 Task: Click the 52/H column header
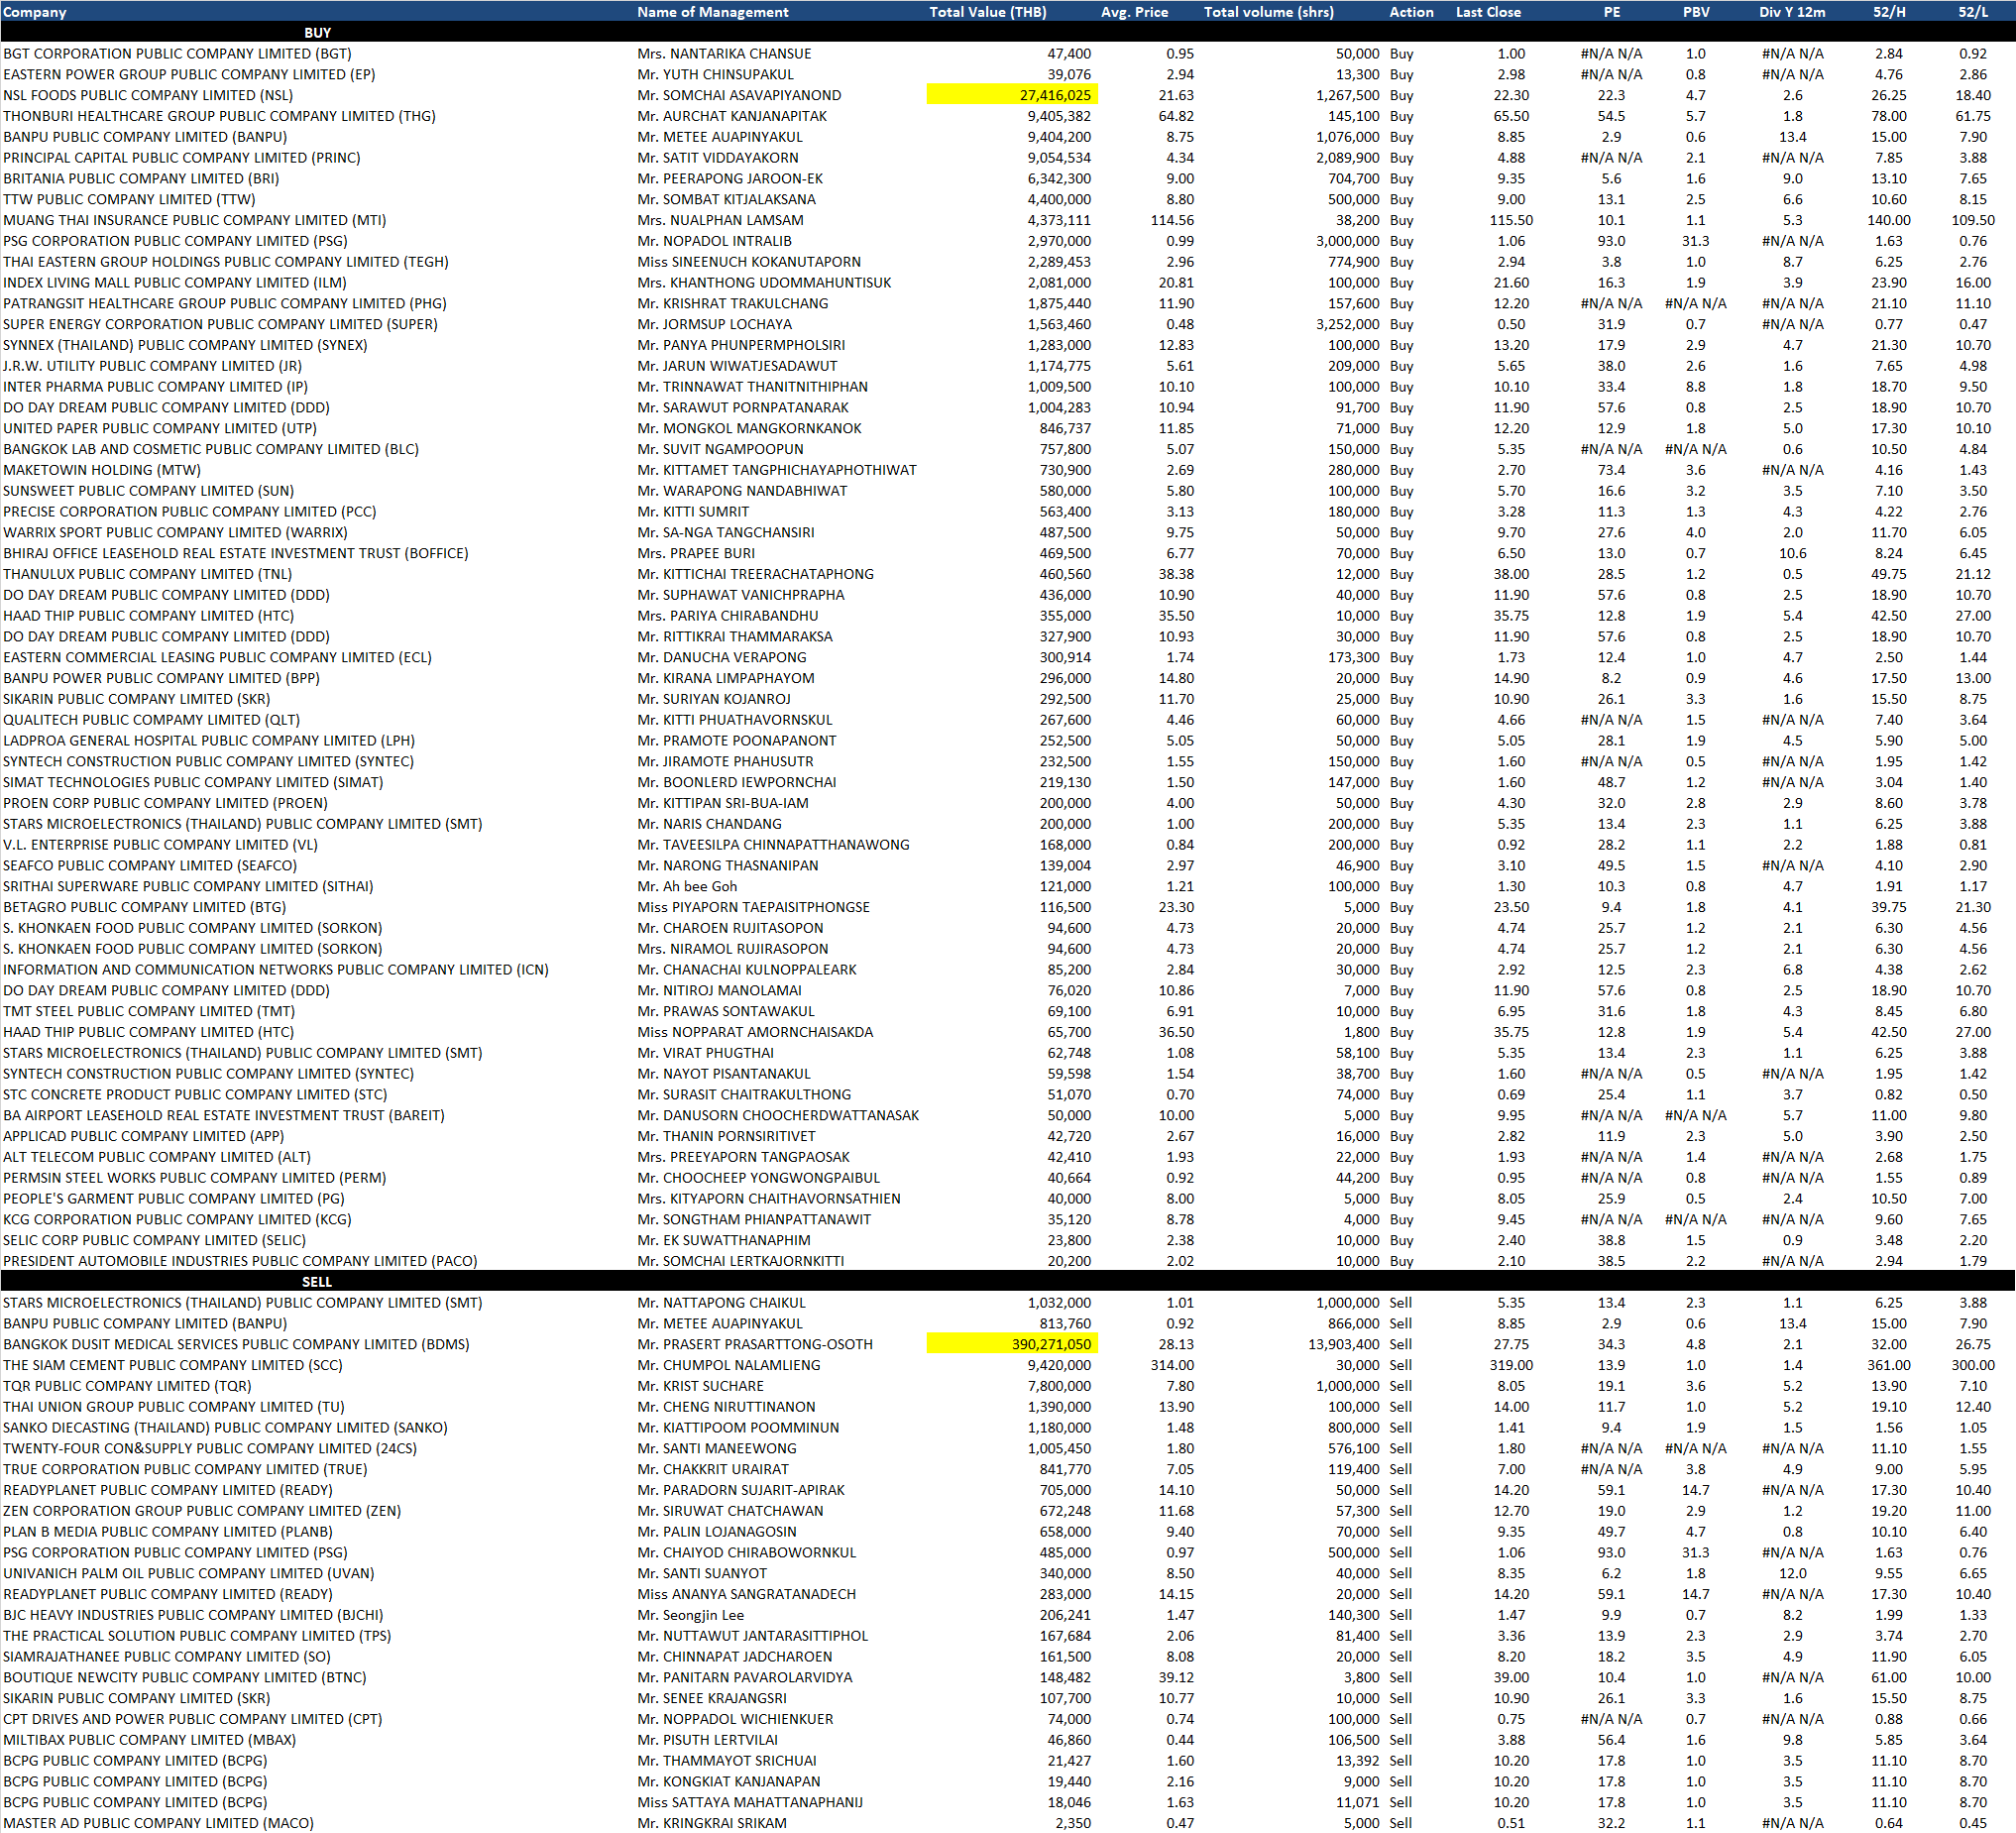(1888, 12)
